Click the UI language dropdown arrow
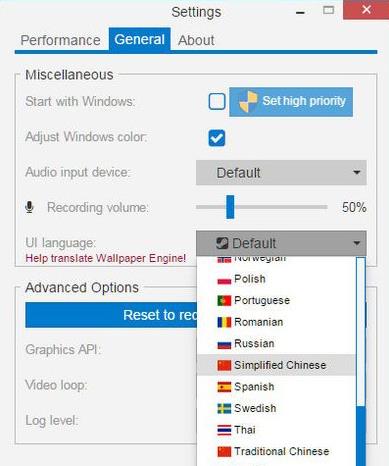This screenshot has width=389, height=466. click(356, 243)
